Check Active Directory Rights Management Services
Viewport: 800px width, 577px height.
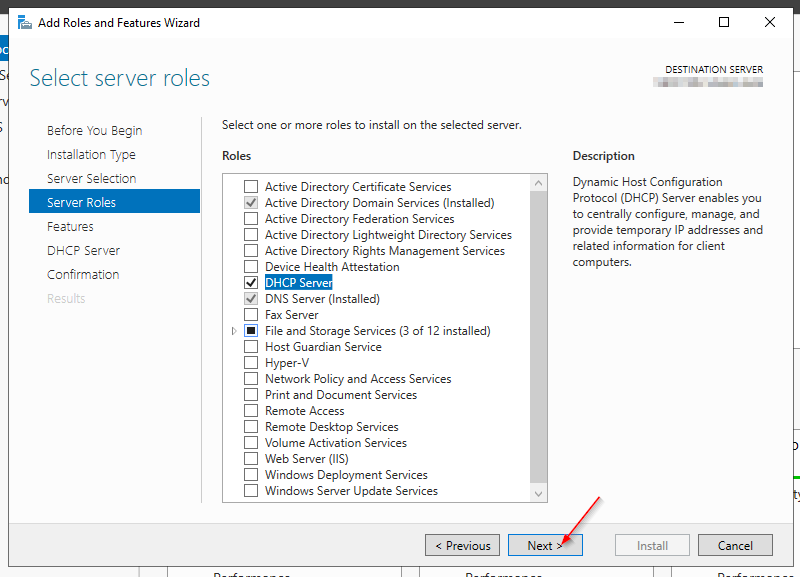pos(251,251)
